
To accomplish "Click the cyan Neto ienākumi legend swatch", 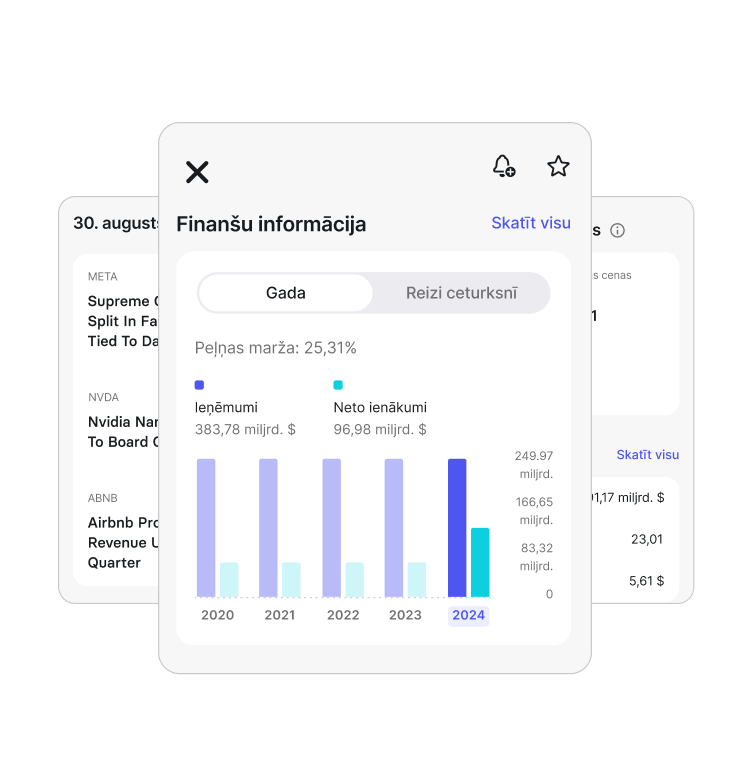I will (338, 385).
